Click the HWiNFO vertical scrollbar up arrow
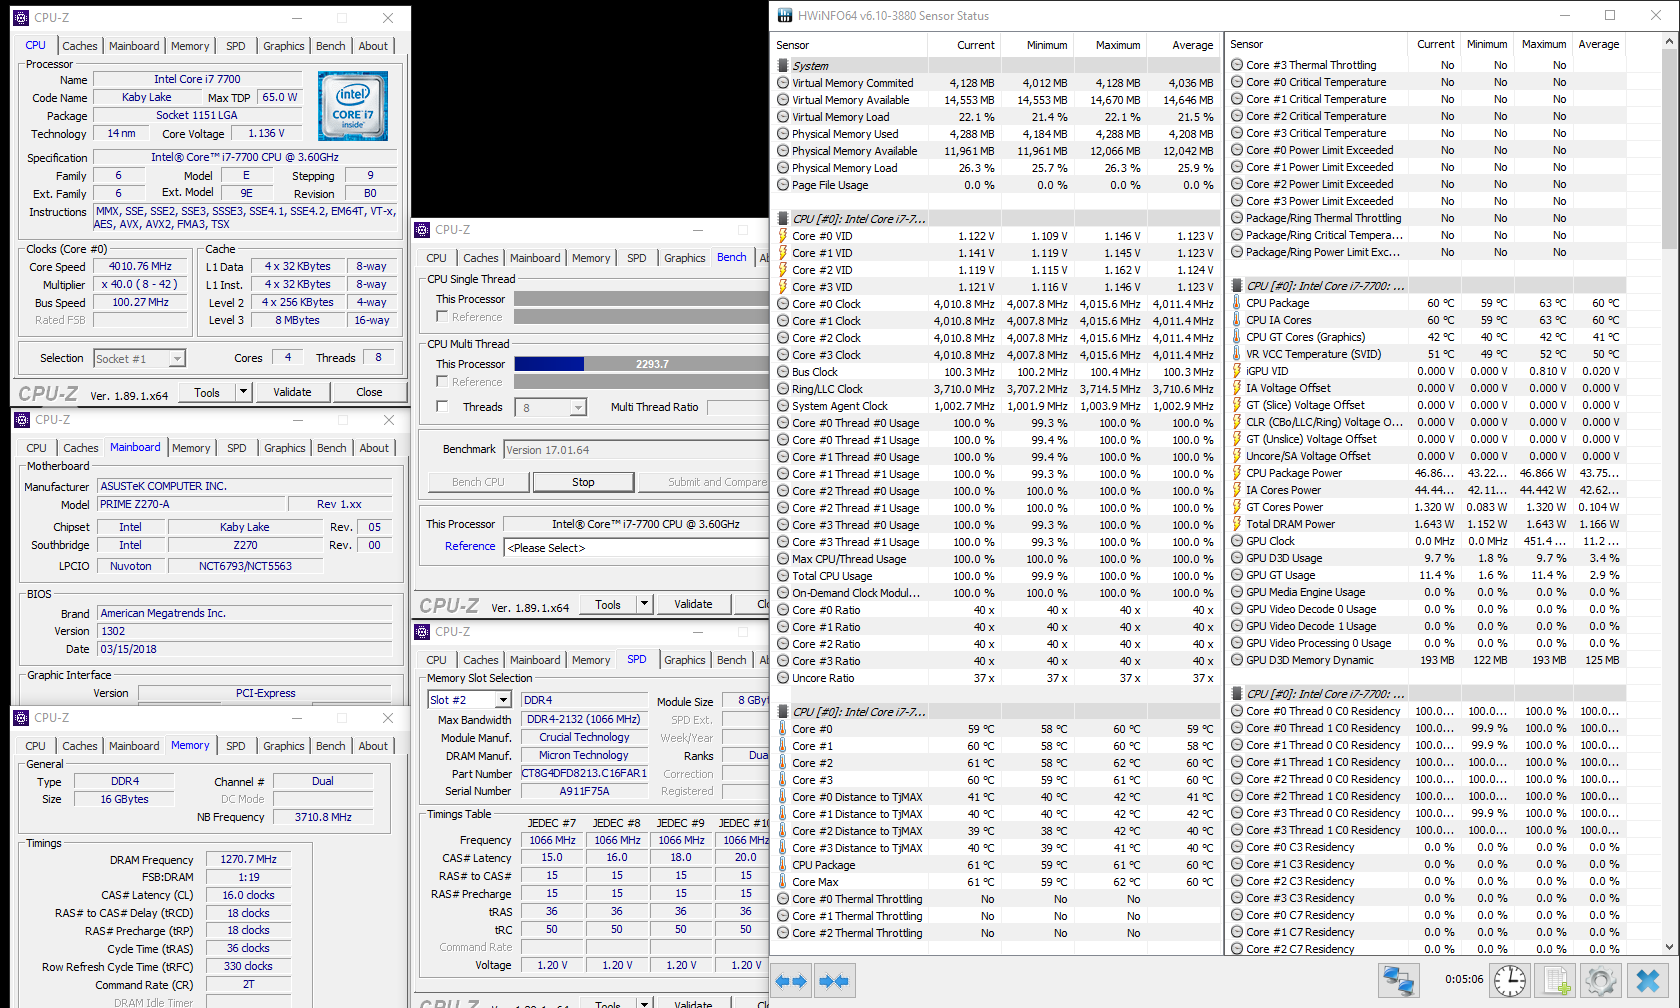This screenshot has width=1680, height=1008. coord(1669,42)
